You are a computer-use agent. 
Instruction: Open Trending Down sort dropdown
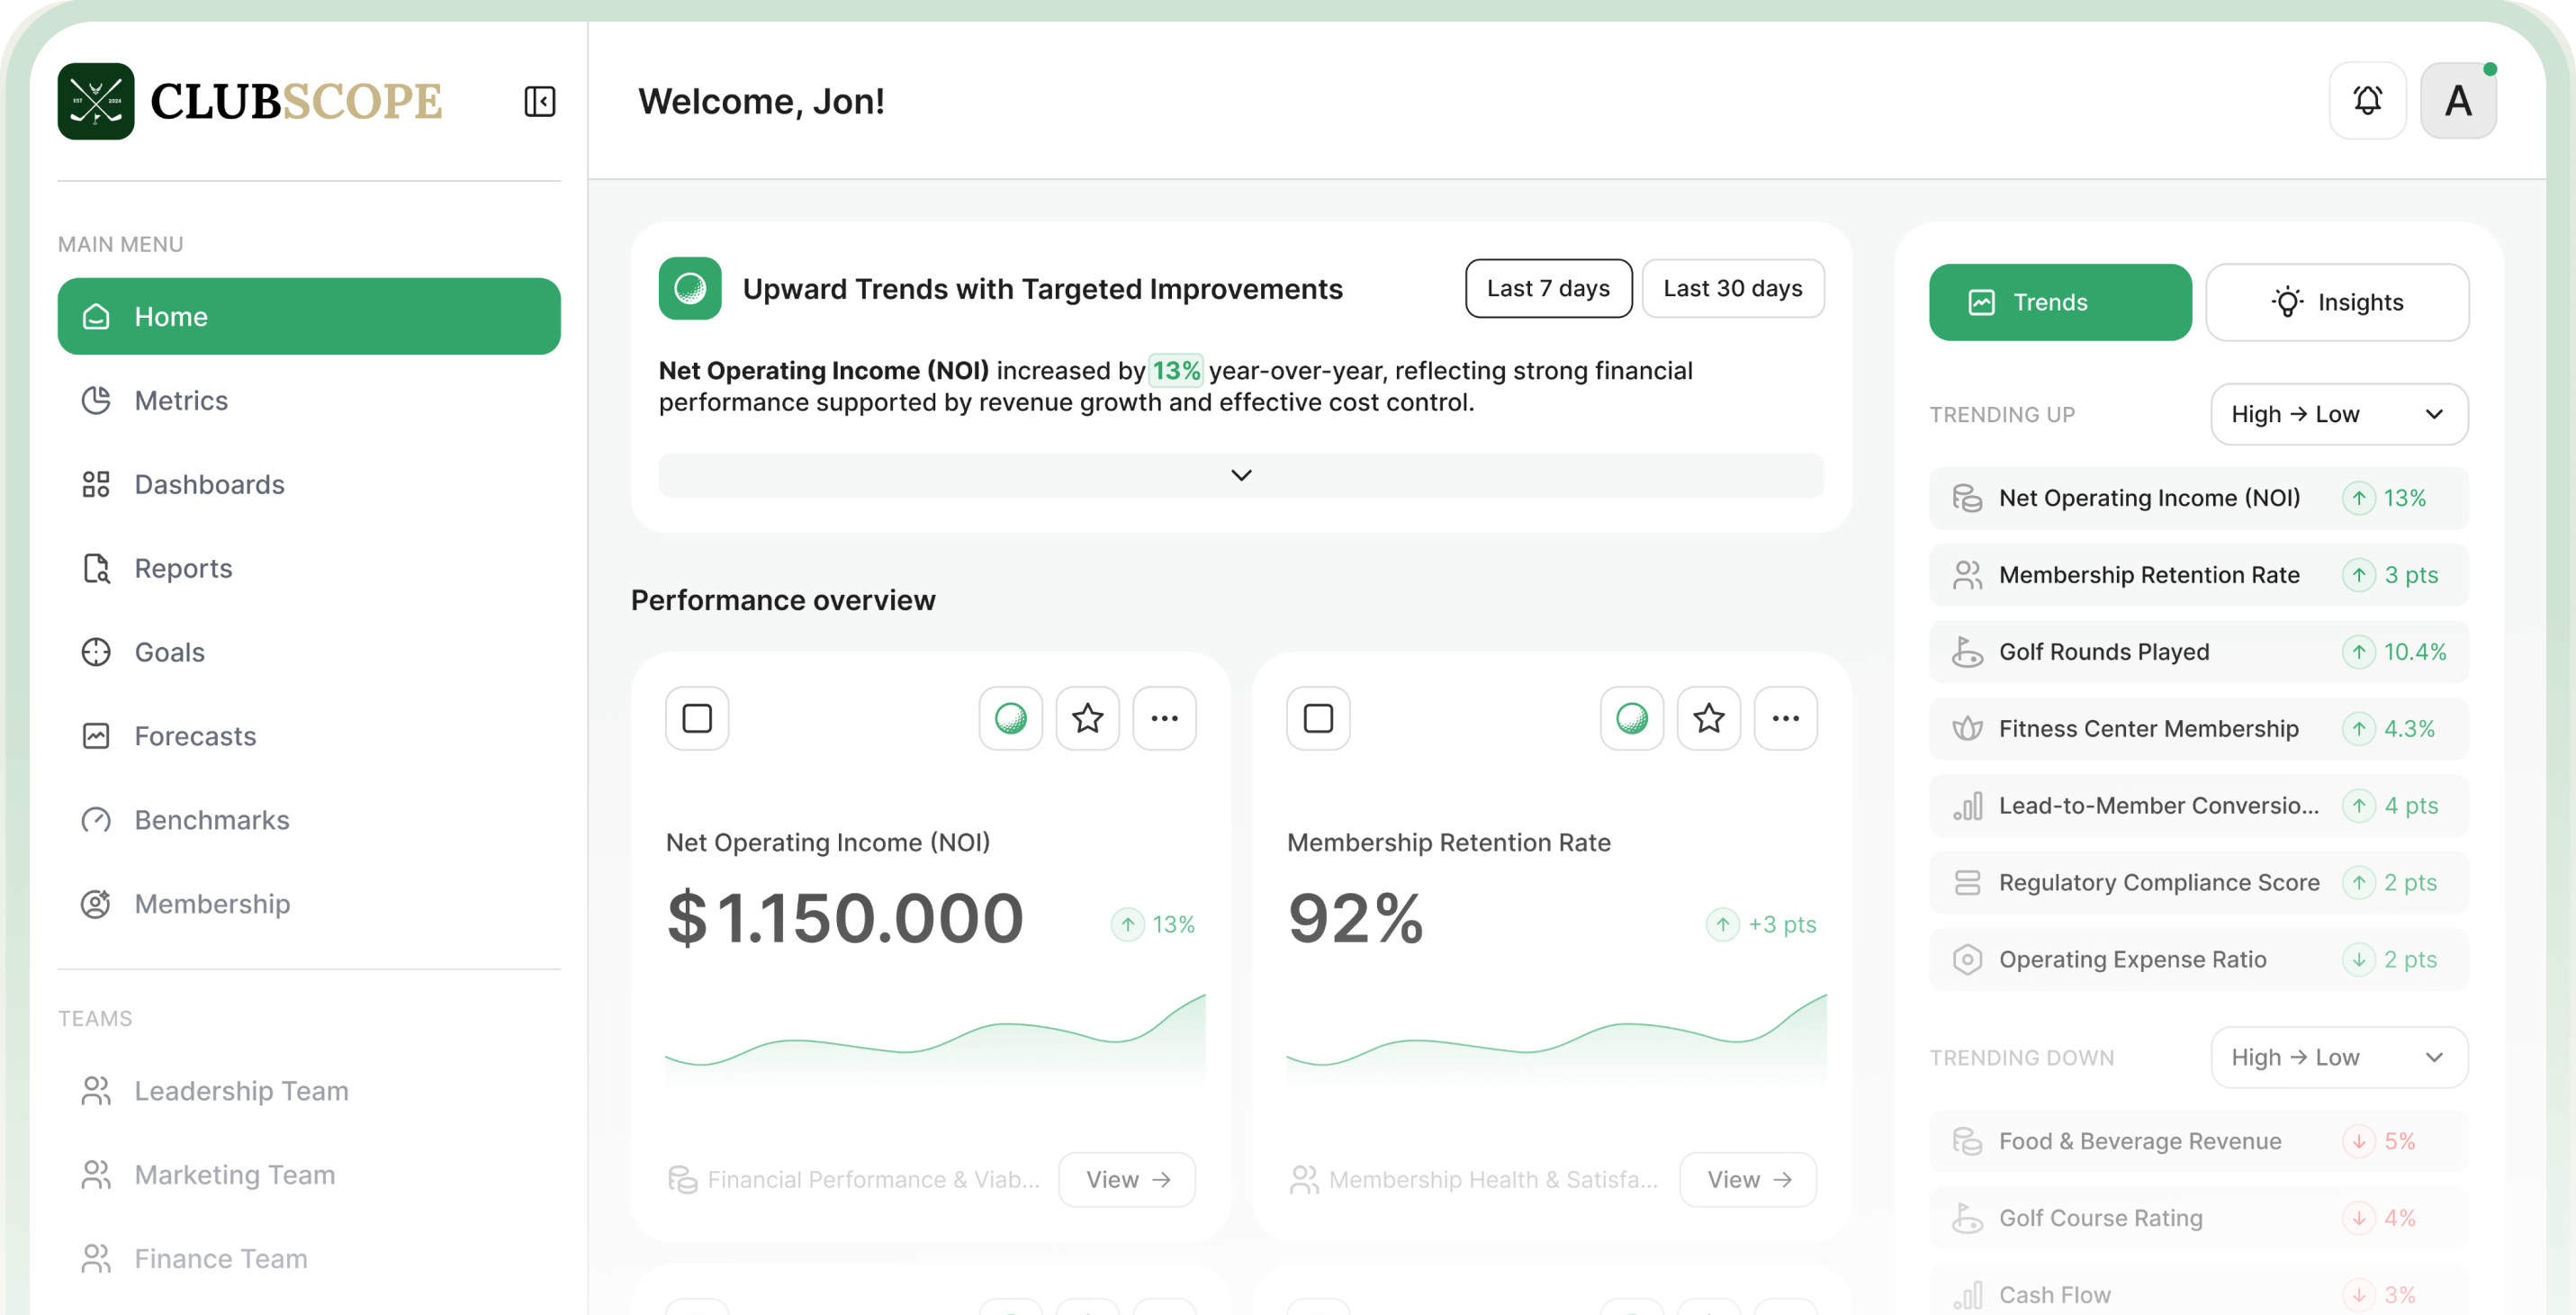pyautogui.click(x=2338, y=1057)
